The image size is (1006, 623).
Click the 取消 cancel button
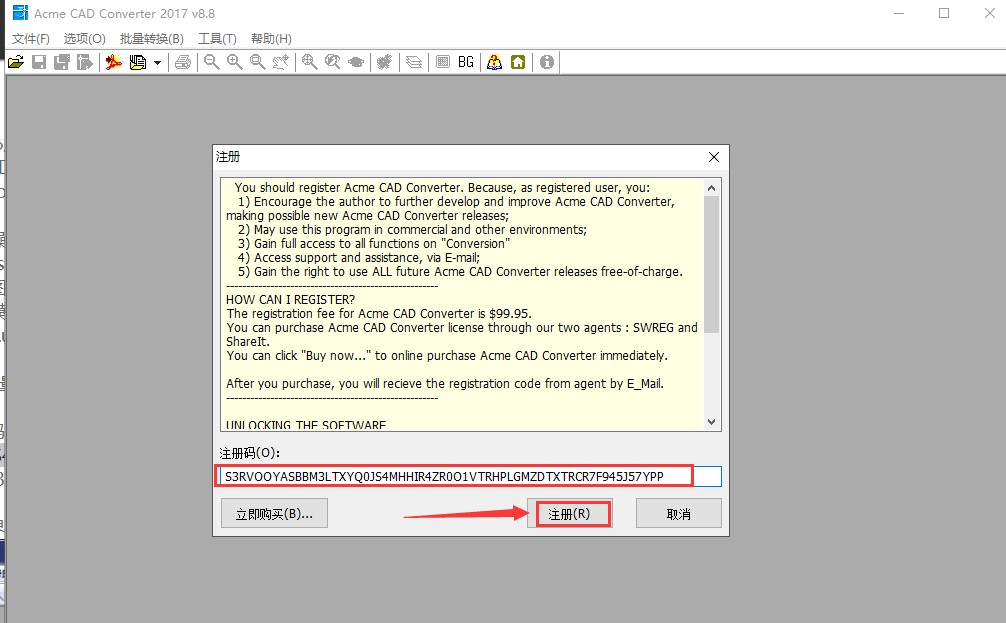pos(679,513)
